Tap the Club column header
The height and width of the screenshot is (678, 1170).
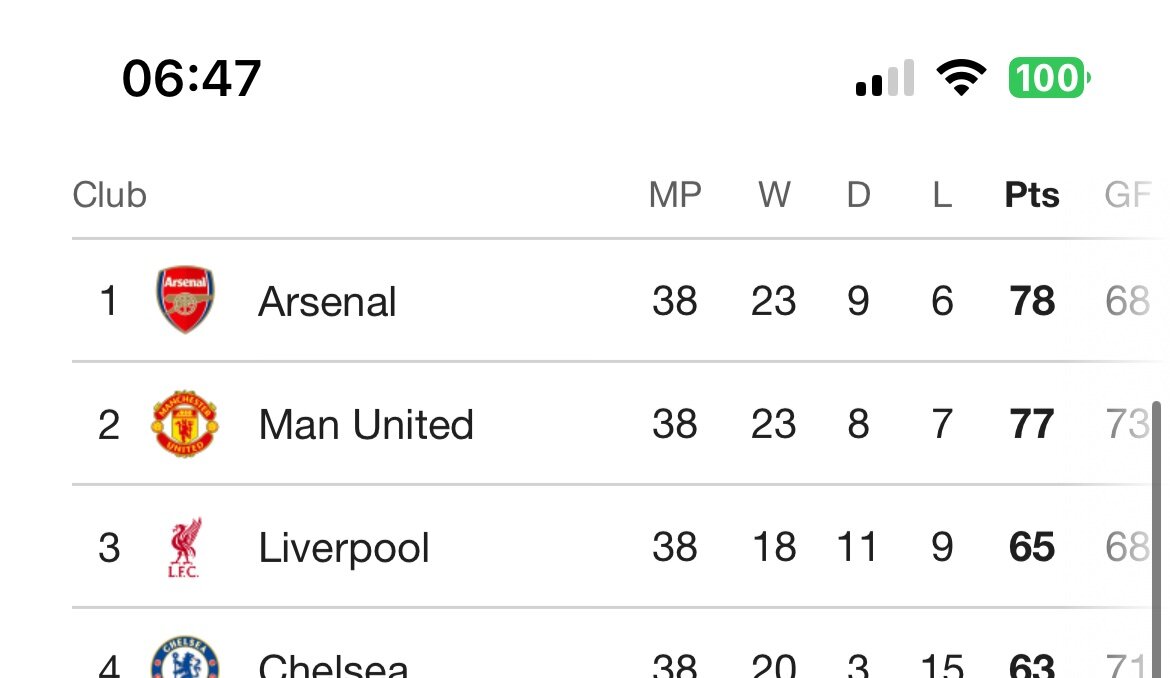[110, 195]
